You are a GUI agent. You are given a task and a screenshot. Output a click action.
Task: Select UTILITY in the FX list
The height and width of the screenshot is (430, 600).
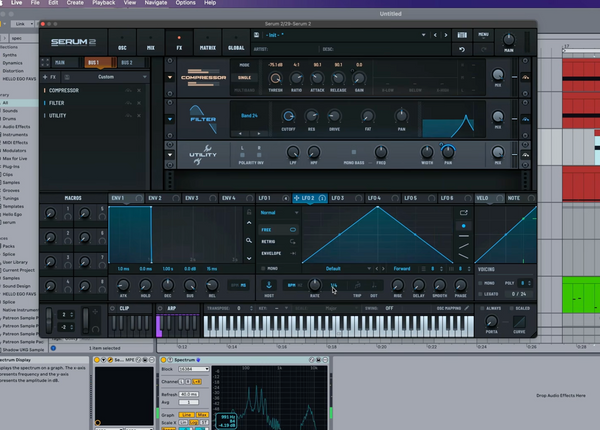point(57,116)
